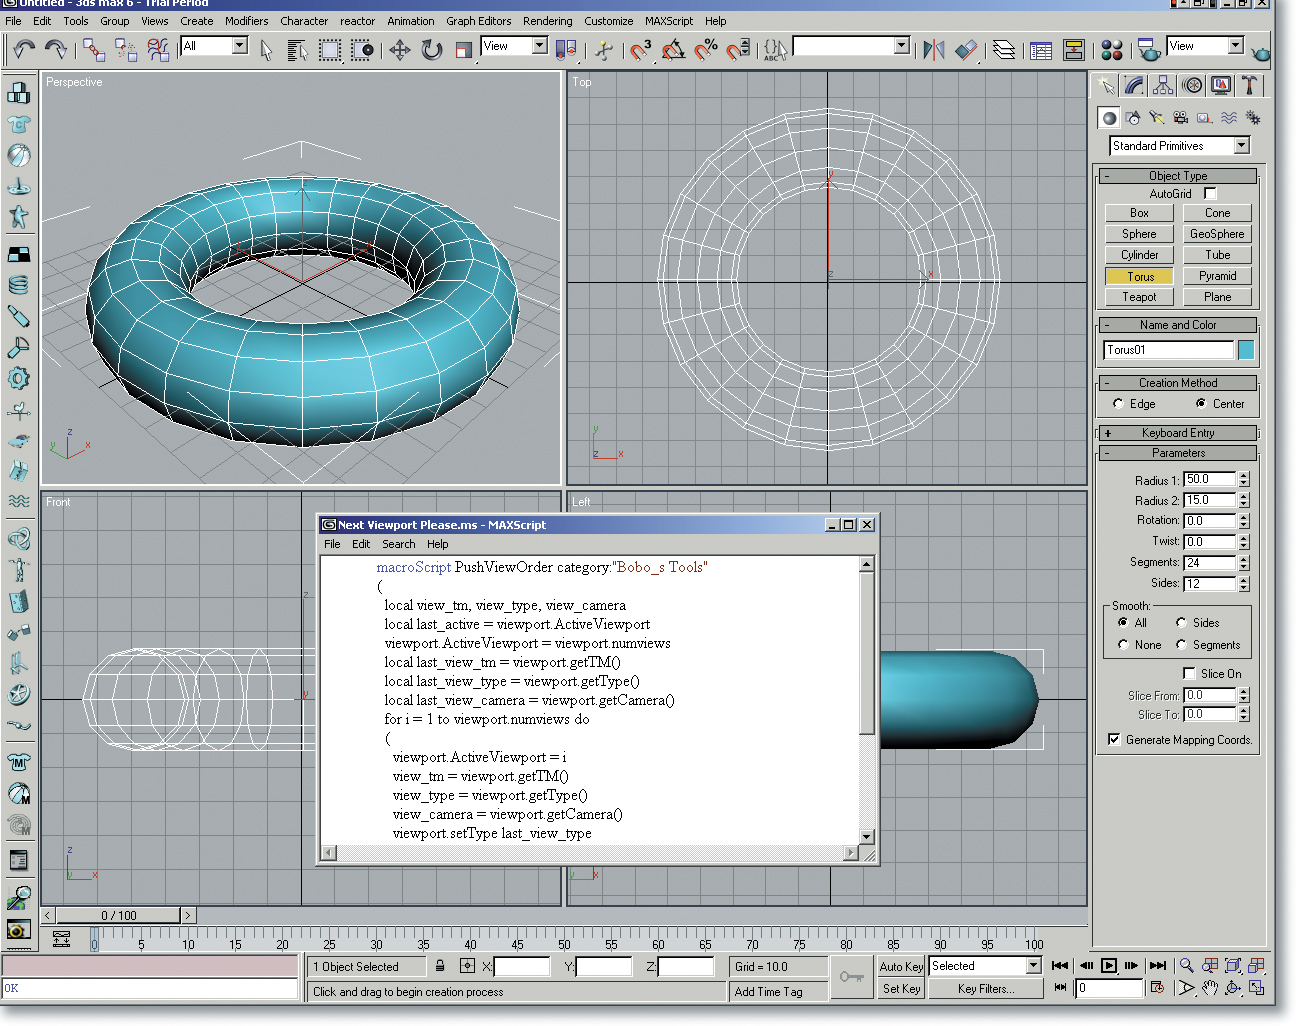Click the Key Filters button
The image size is (1296, 1026).
pos(986,989)
